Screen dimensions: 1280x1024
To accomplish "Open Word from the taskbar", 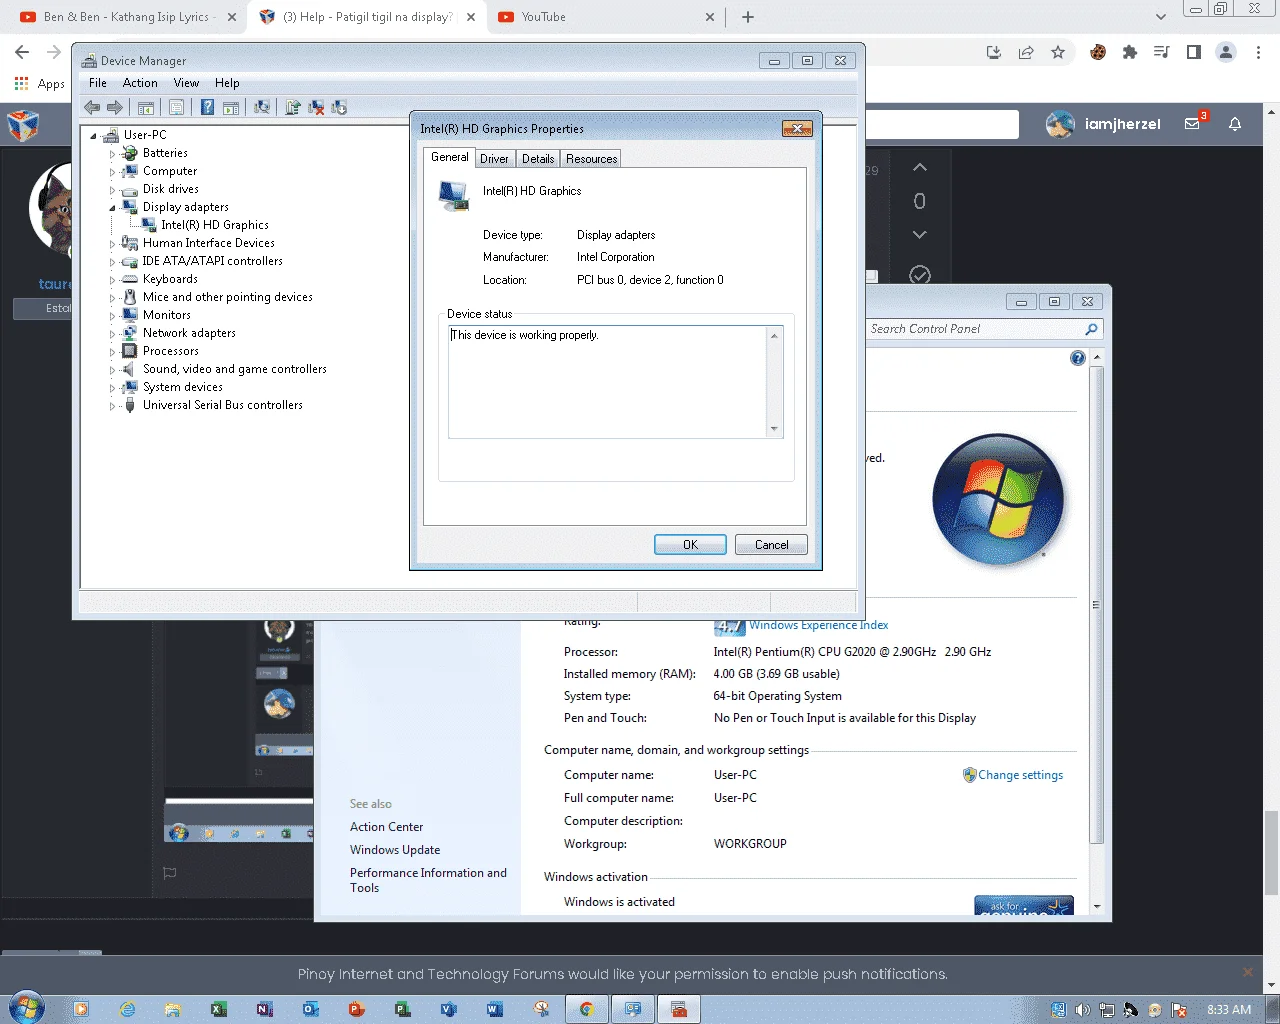I will (x=495, y=1009).
